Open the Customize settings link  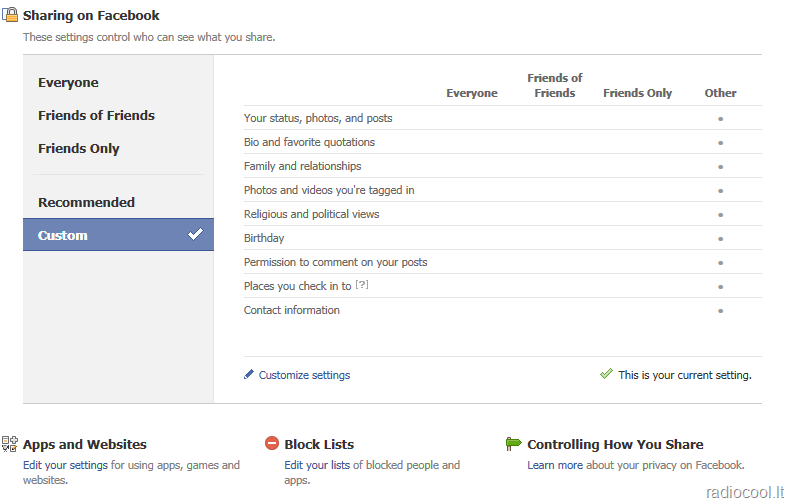pos(304,375)
